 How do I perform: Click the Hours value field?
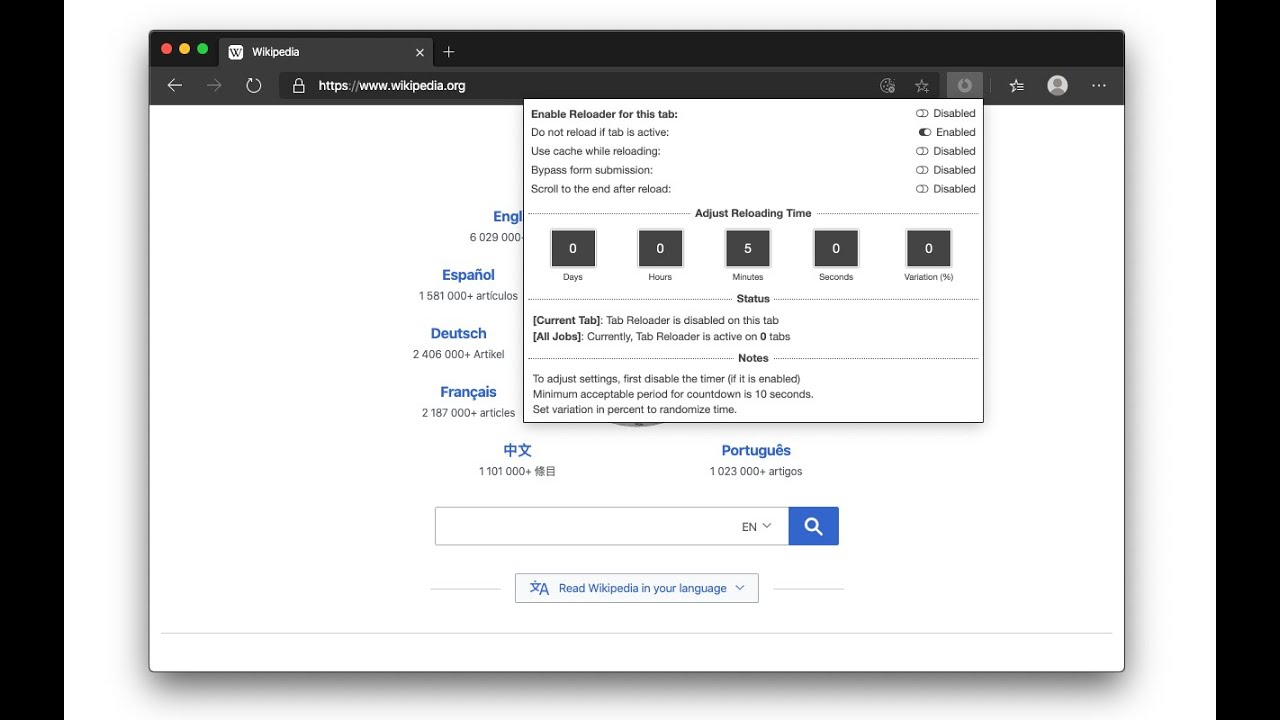[x=660, y=248]
